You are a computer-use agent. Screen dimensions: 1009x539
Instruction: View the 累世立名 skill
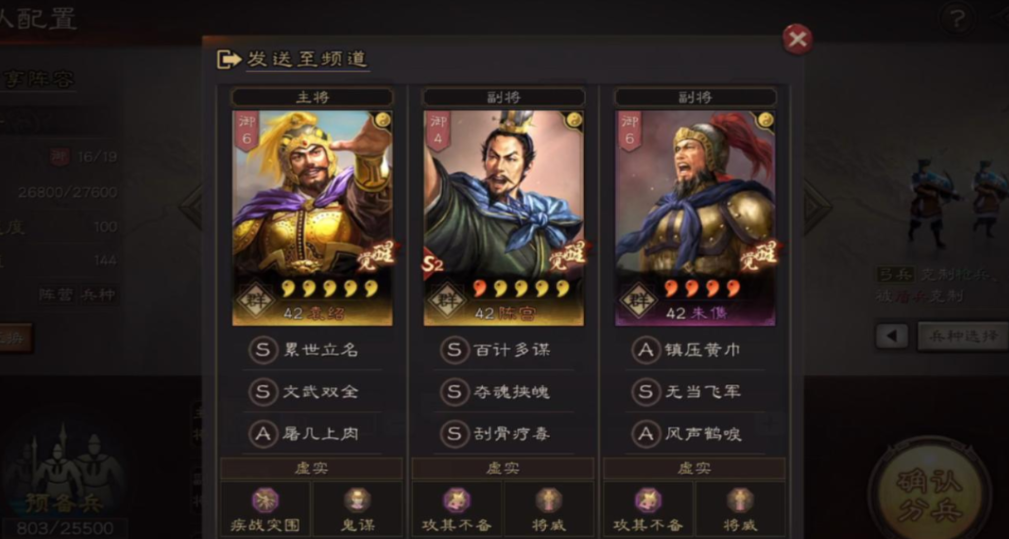[312, 351]
